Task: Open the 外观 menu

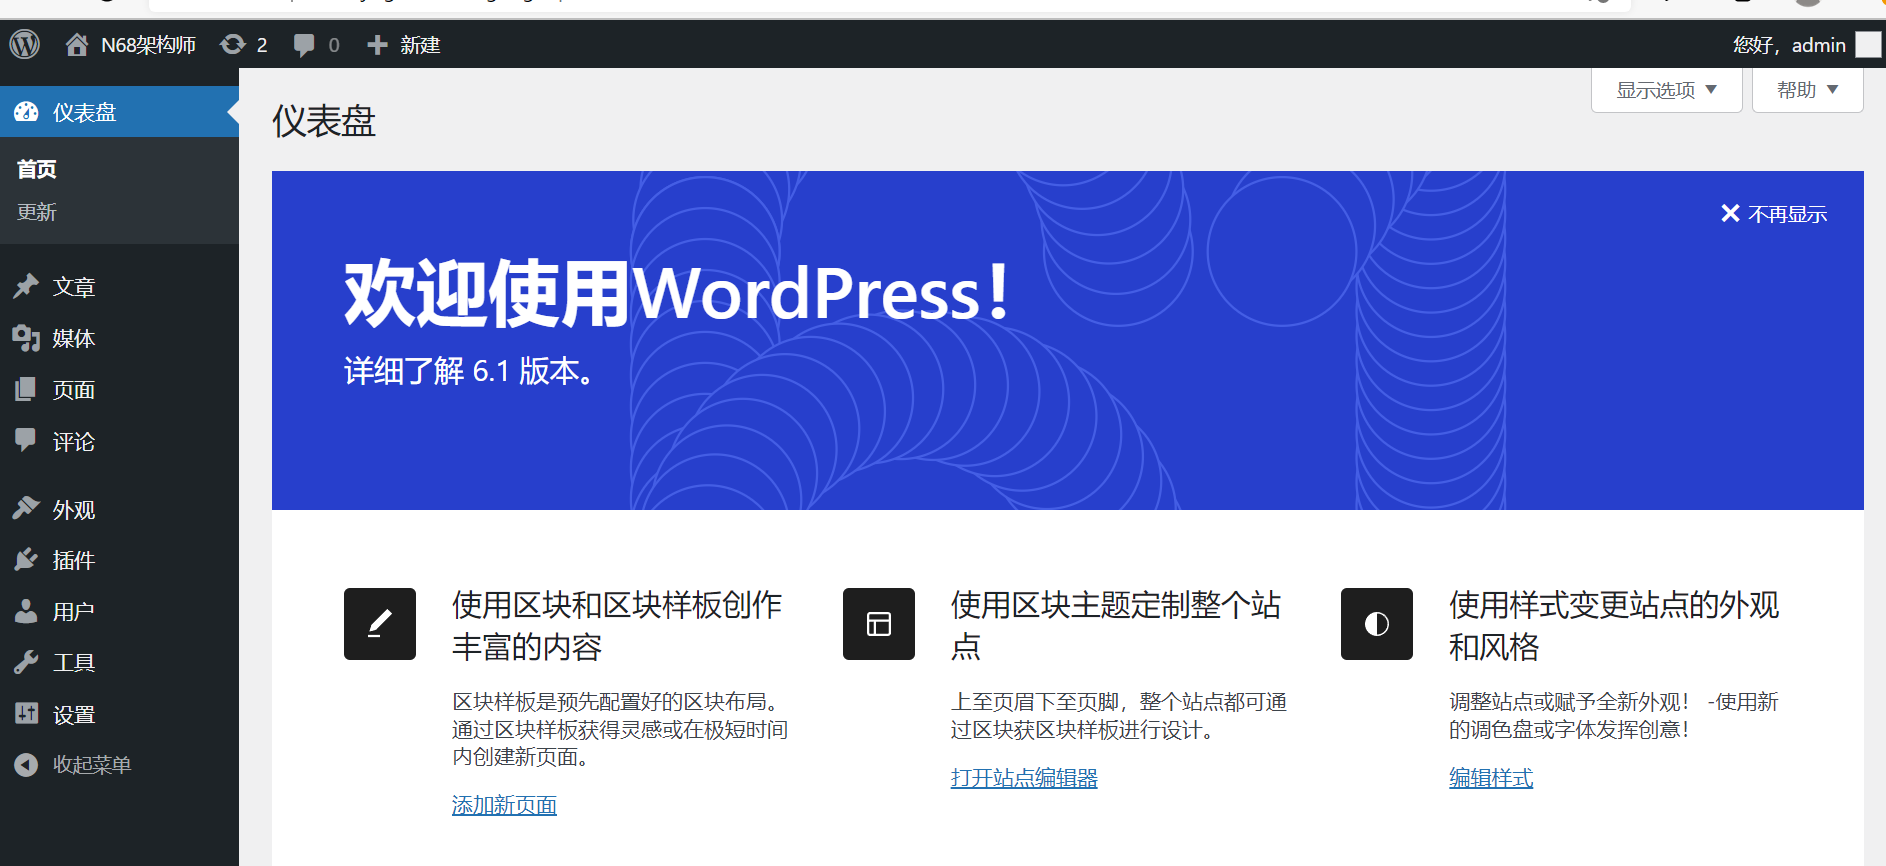Action: 119,509
